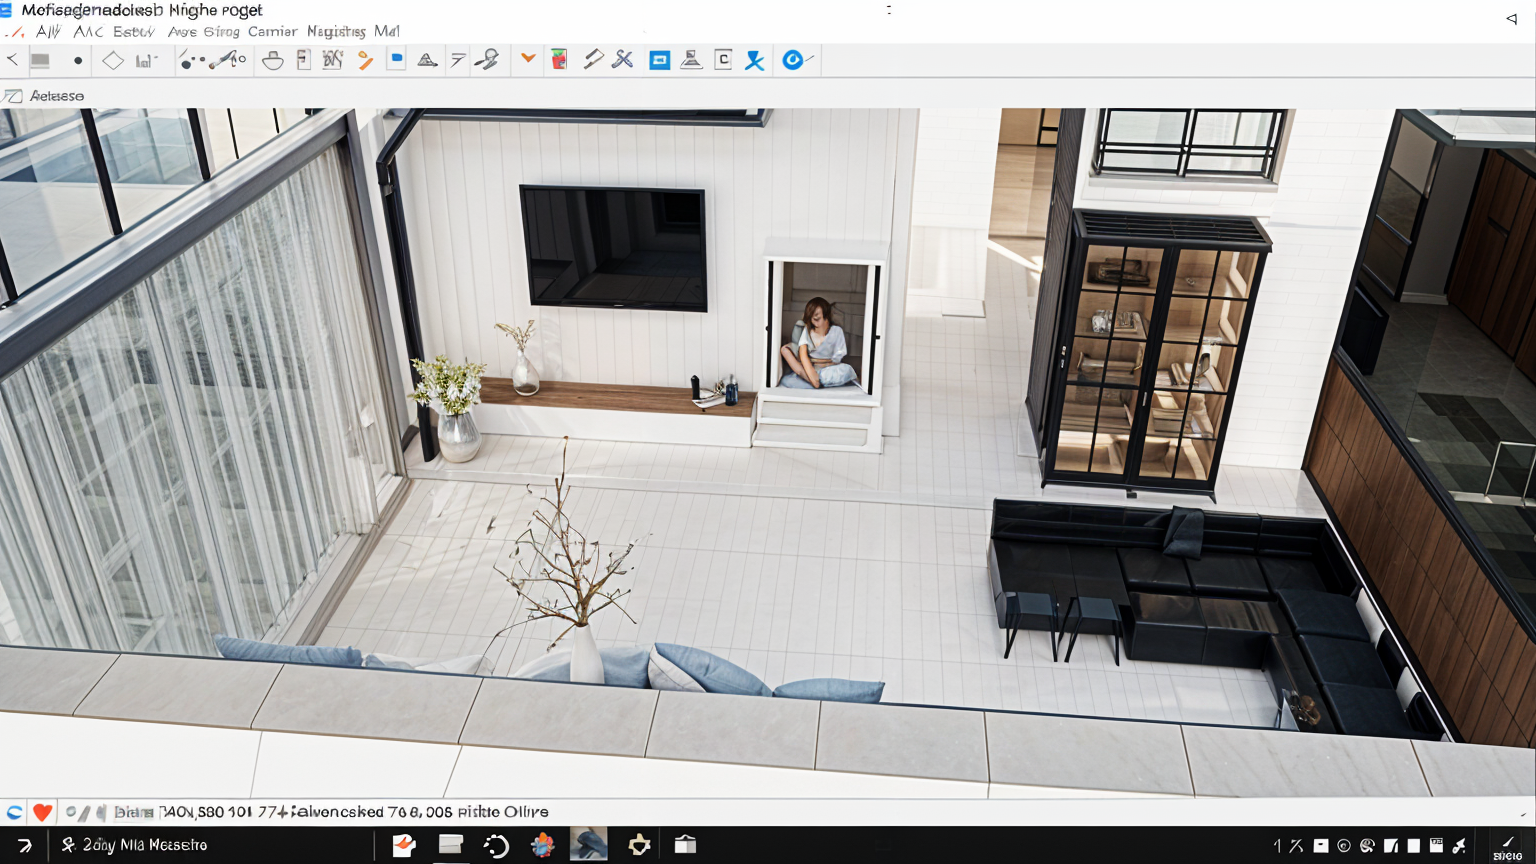Screen dimensions: 1536x864
Task: Open the Esbuy menu in menu bar
Action: [x=133, y=32]
